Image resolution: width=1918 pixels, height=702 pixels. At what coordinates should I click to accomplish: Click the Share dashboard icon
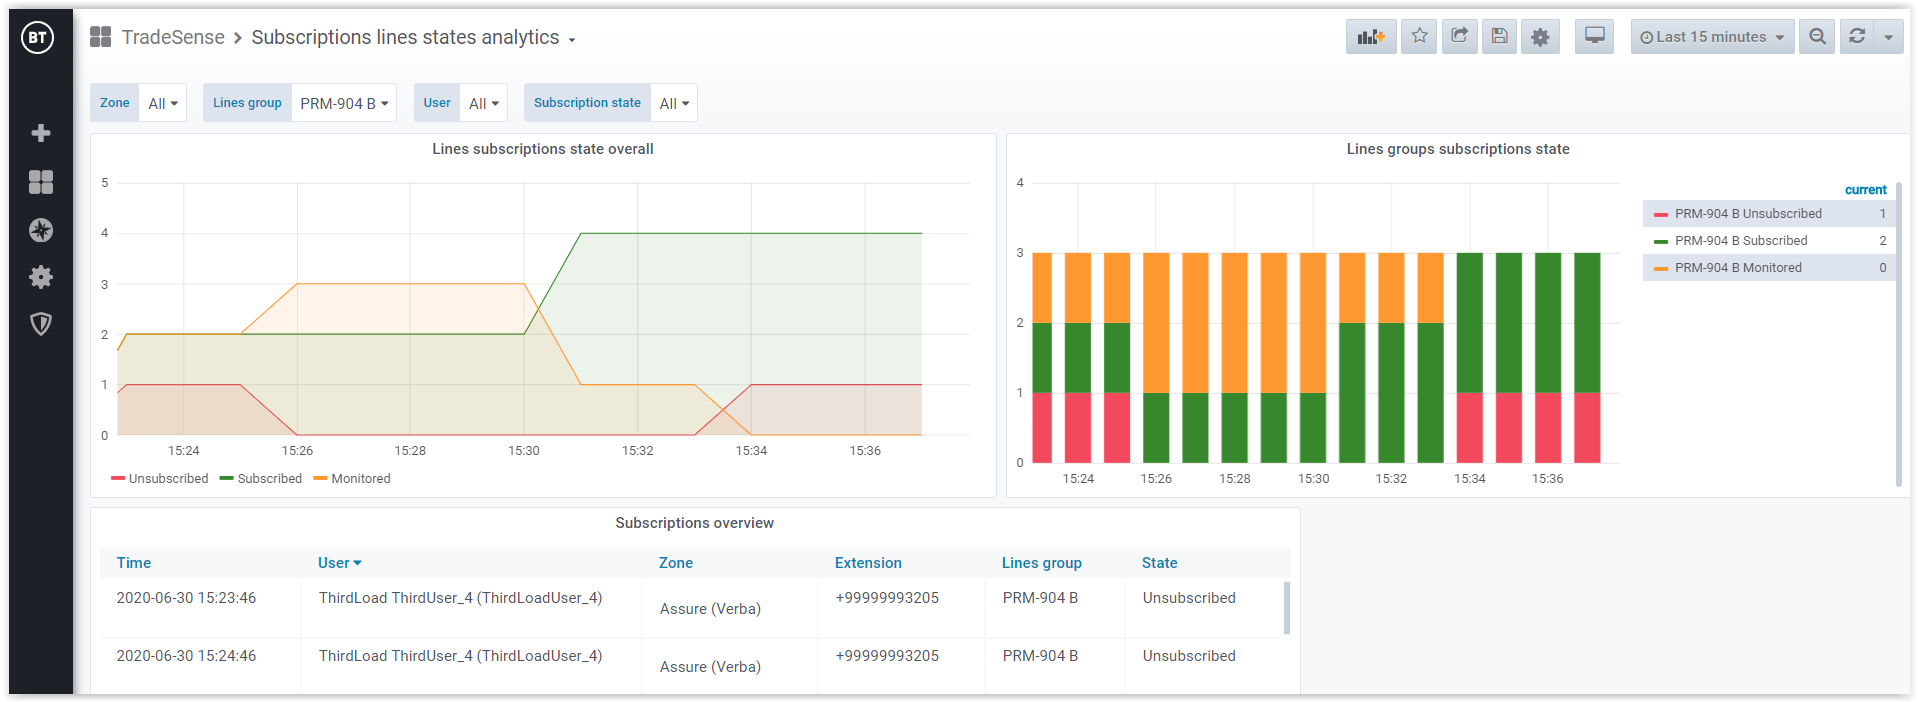tap(1459, 37)
